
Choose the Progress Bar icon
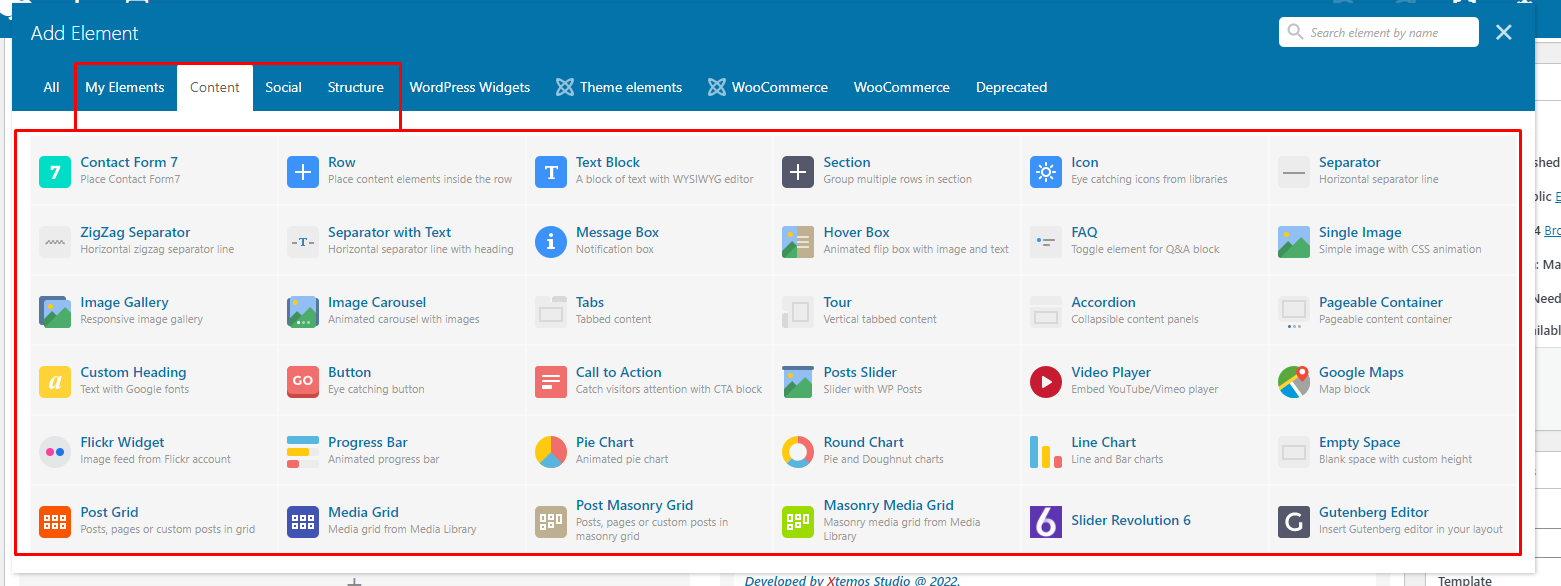coord(303,452)
